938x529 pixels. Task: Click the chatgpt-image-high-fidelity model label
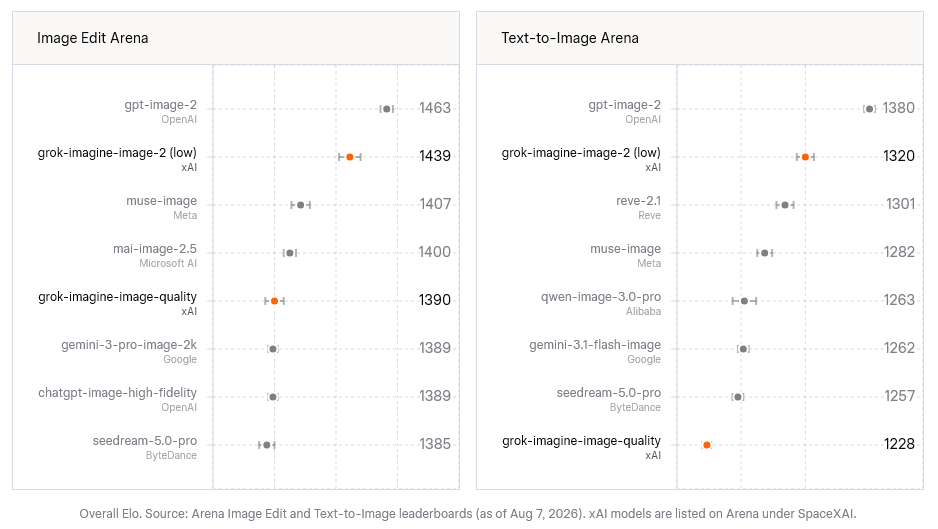117,393
